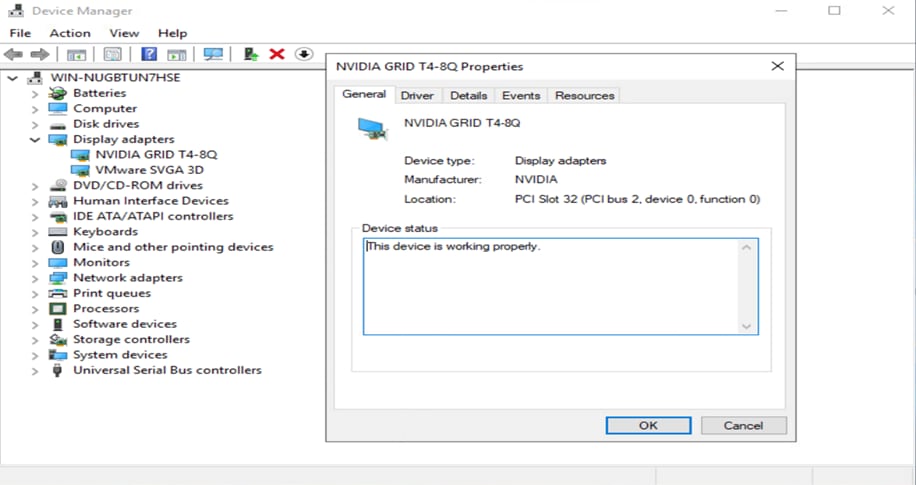Select VMware SVGA 3D in device tree
Viewport: 916px width, 485px height.
point(150,170)
